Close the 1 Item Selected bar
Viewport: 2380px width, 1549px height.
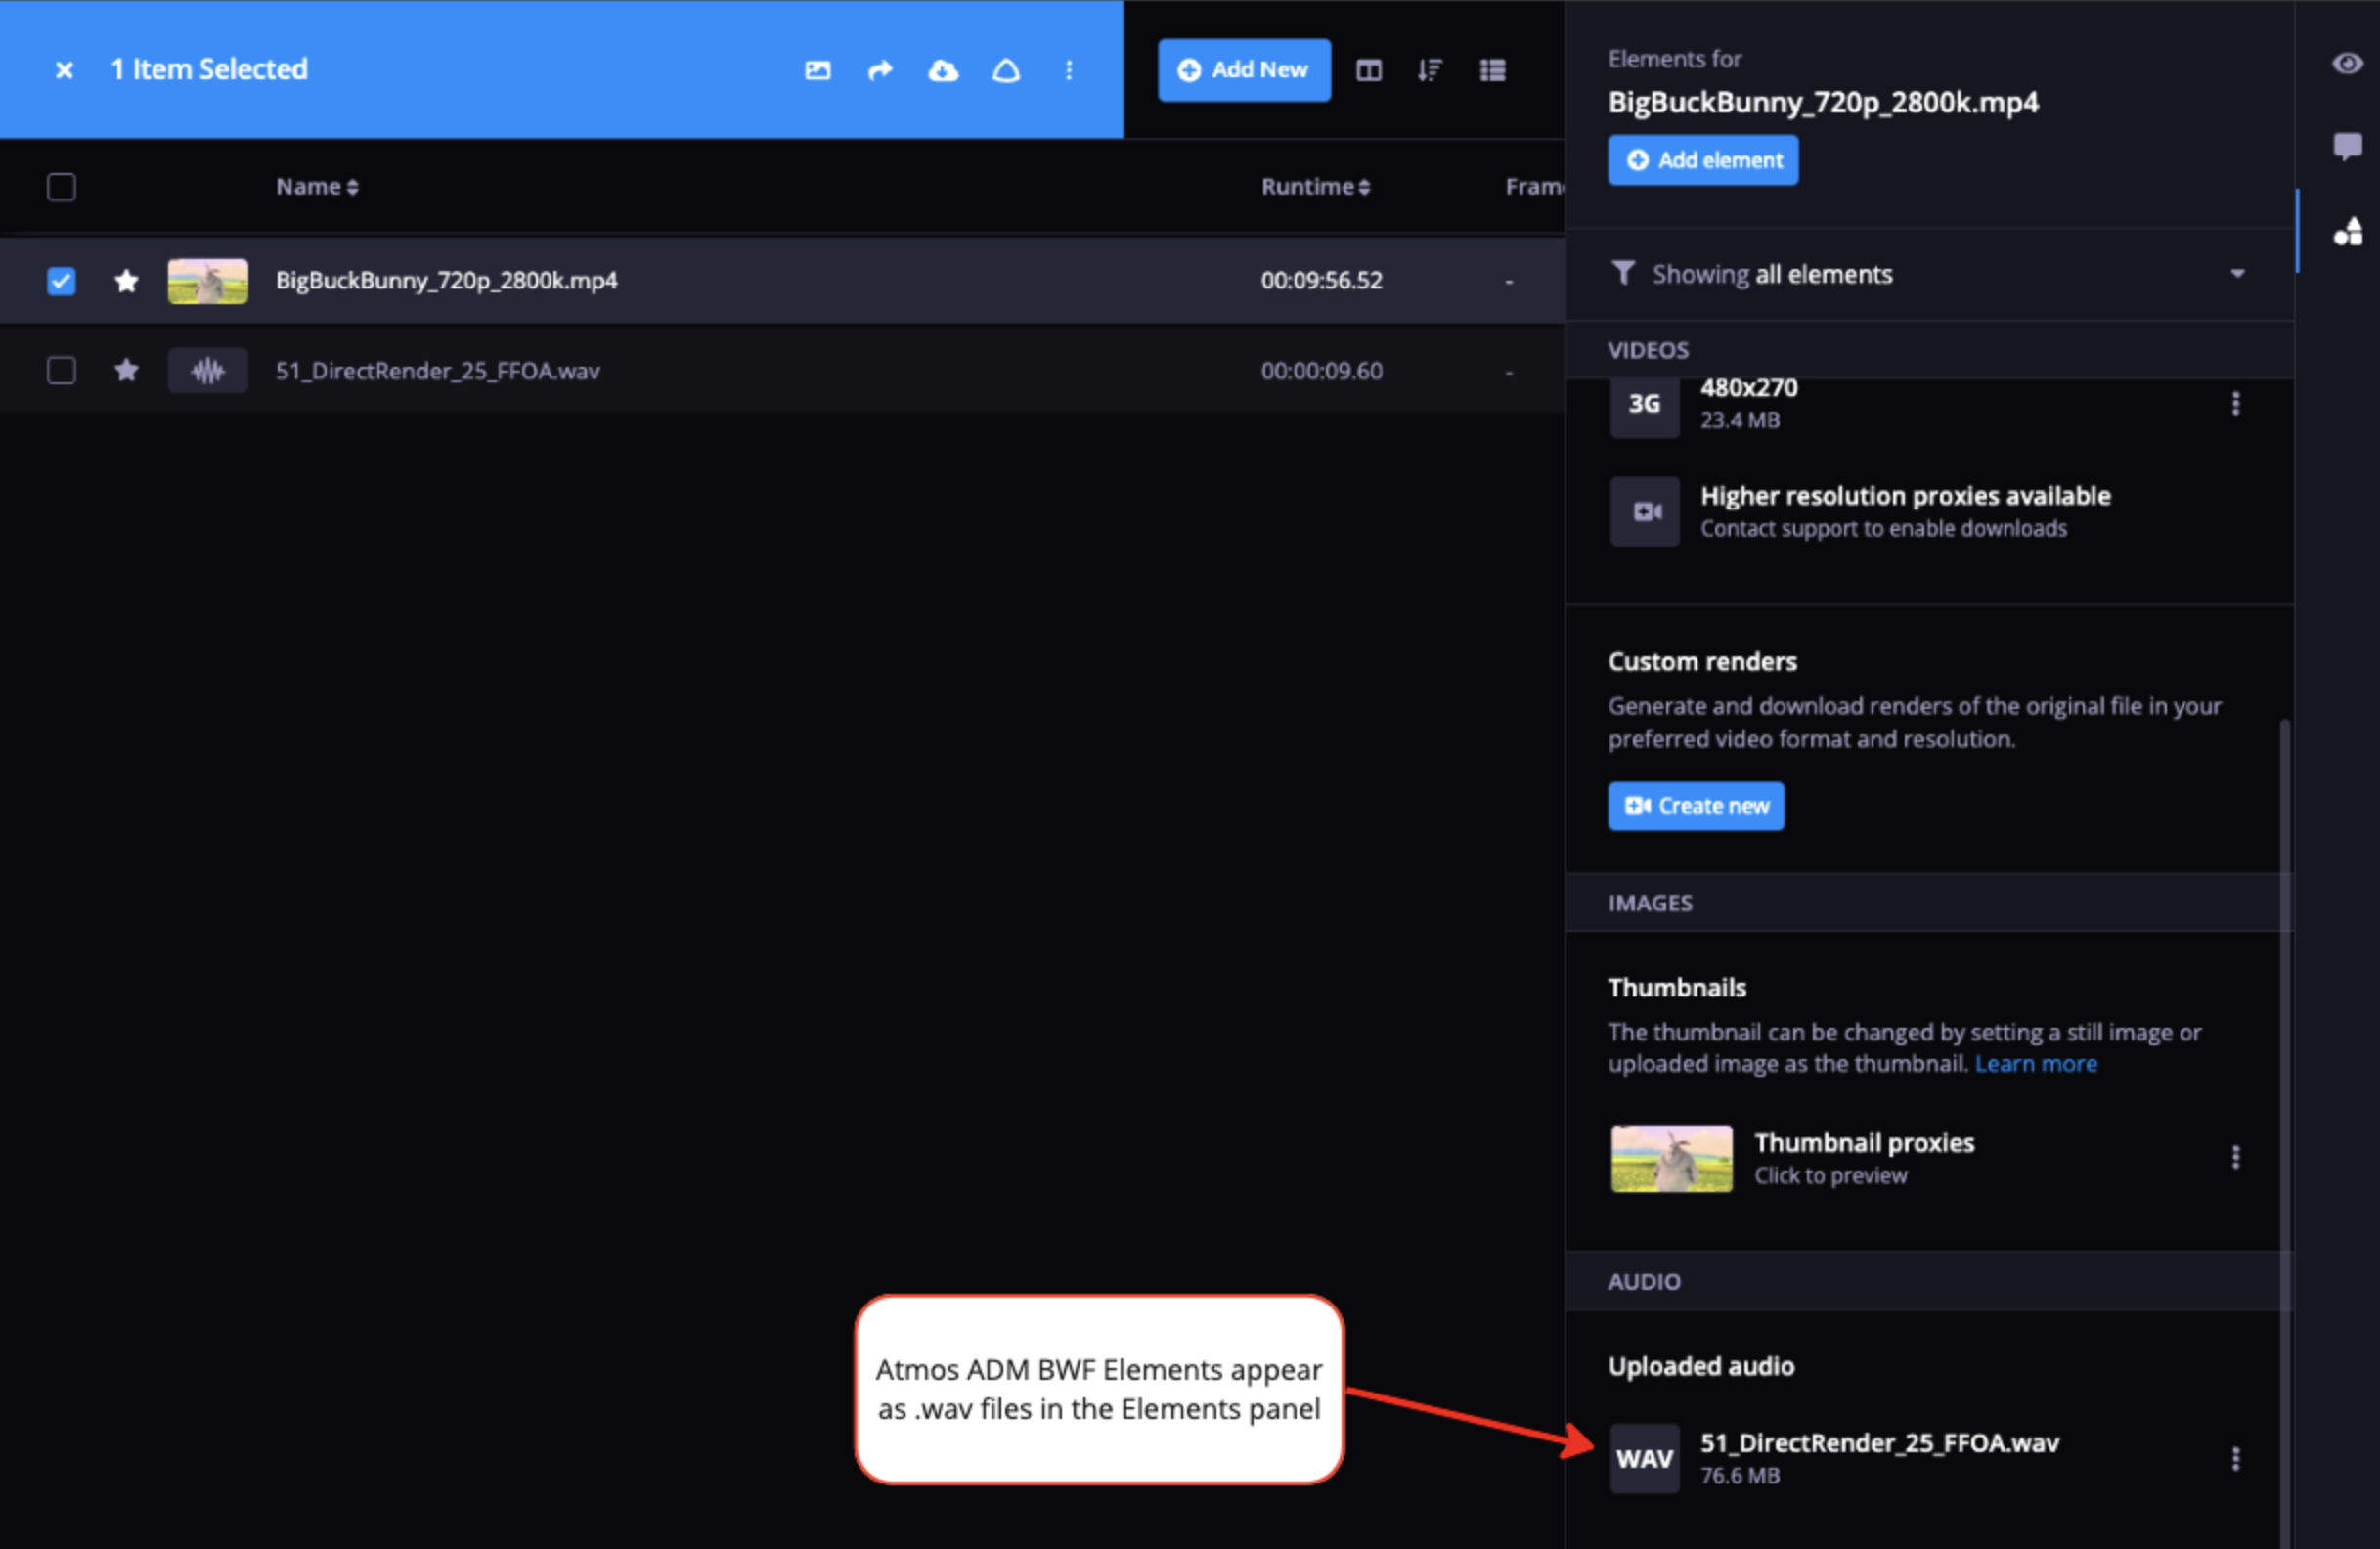click(x=64, y=70)
